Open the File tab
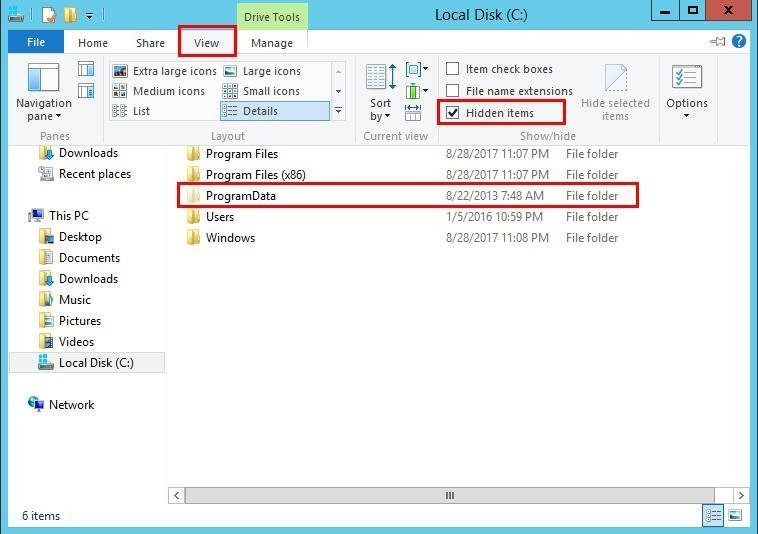The image size is (758, 534). coord(36,42)
